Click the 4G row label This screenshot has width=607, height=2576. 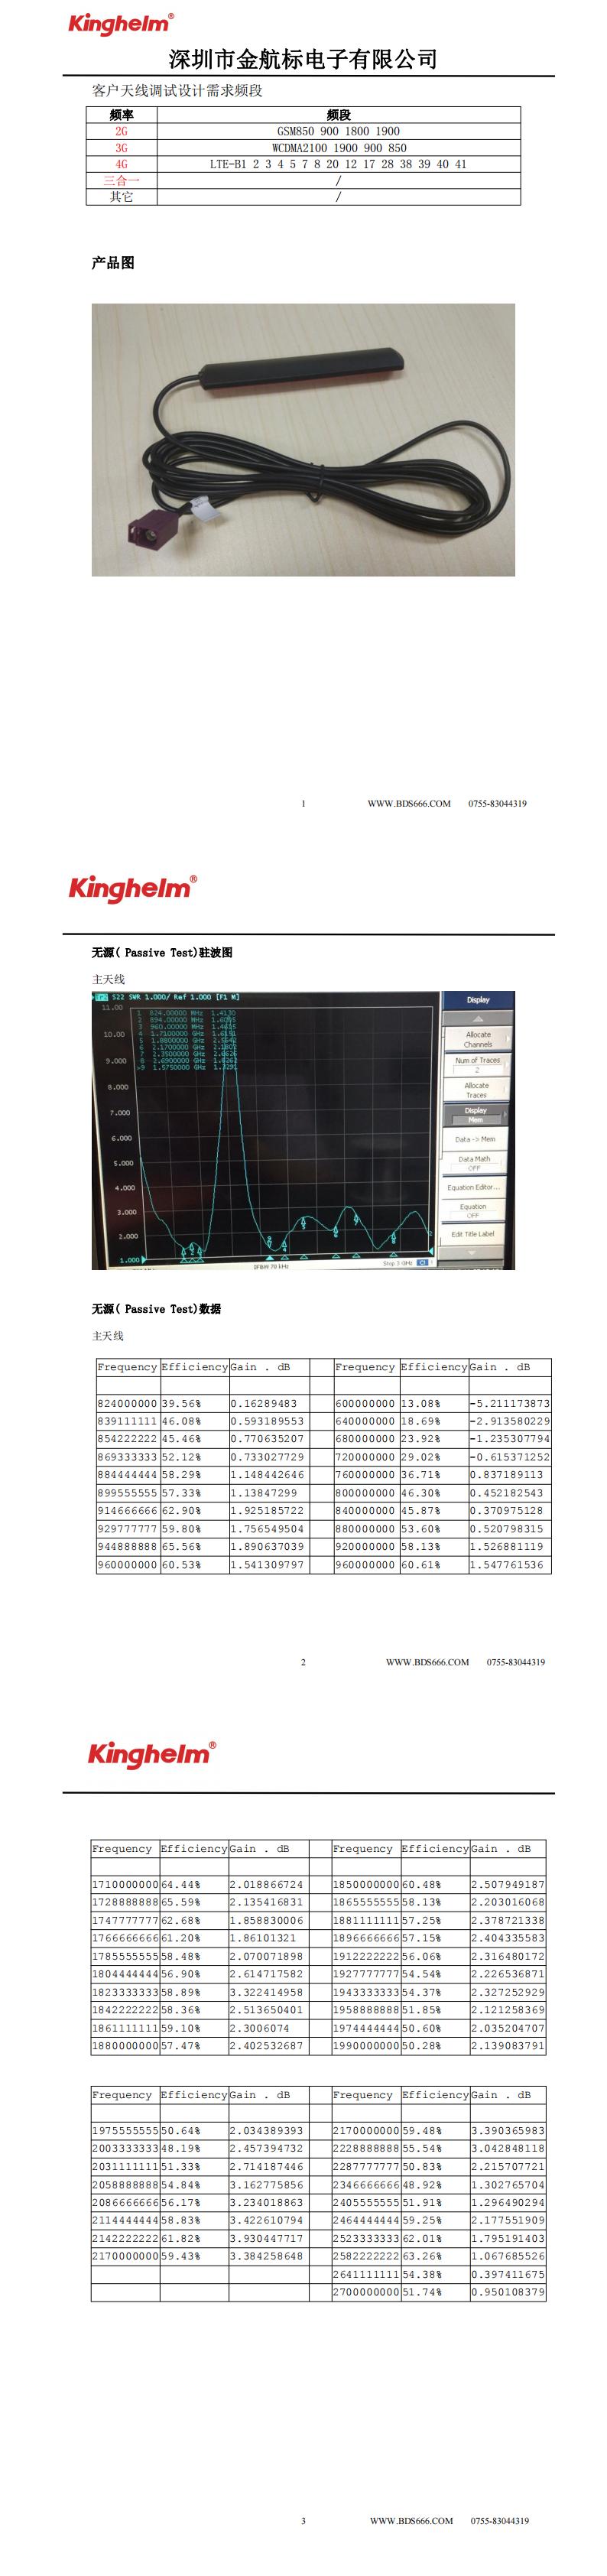point(121,164)
